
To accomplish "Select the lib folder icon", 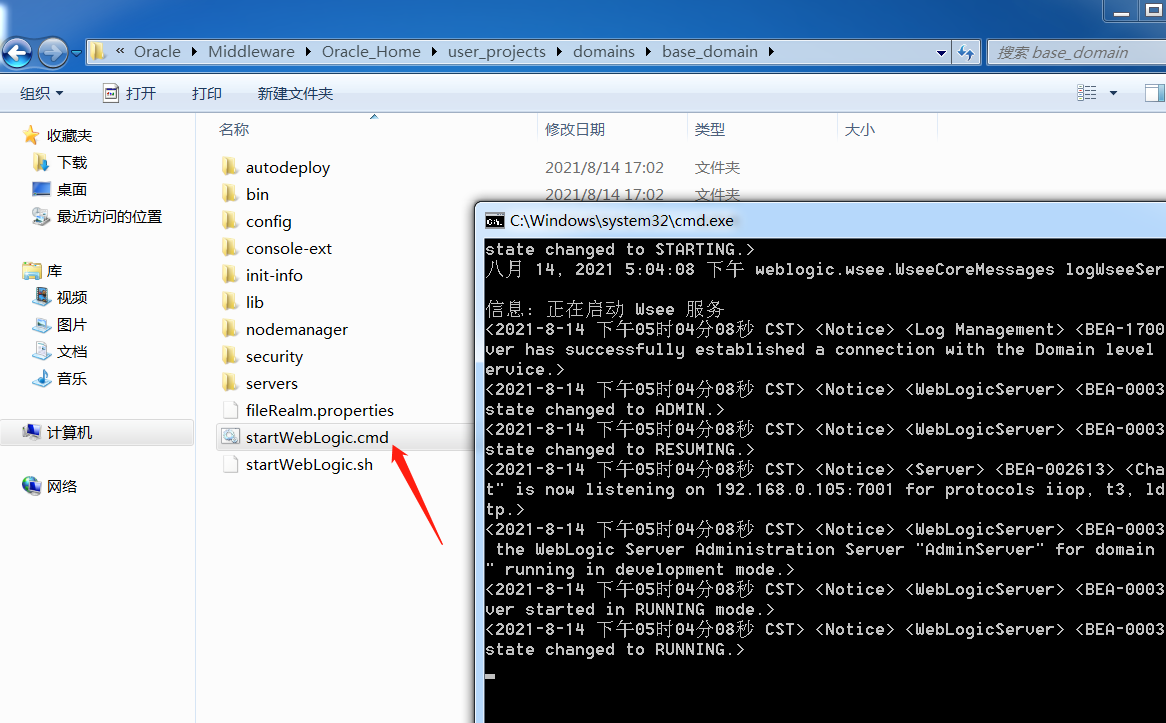I will pos(231,301).
